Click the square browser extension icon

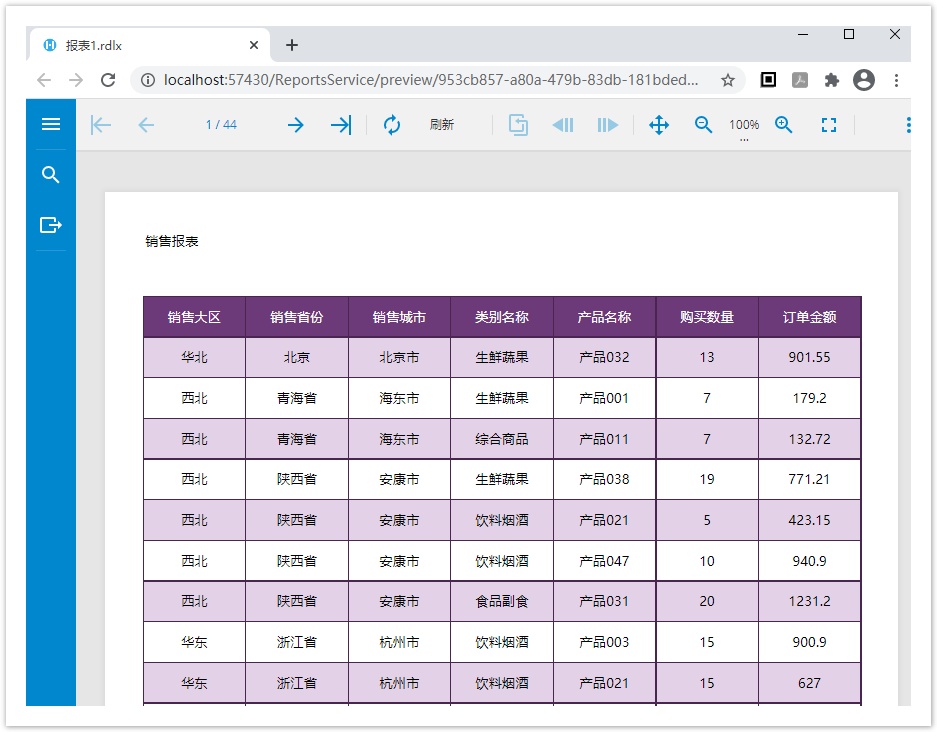[x=768, y=79]
